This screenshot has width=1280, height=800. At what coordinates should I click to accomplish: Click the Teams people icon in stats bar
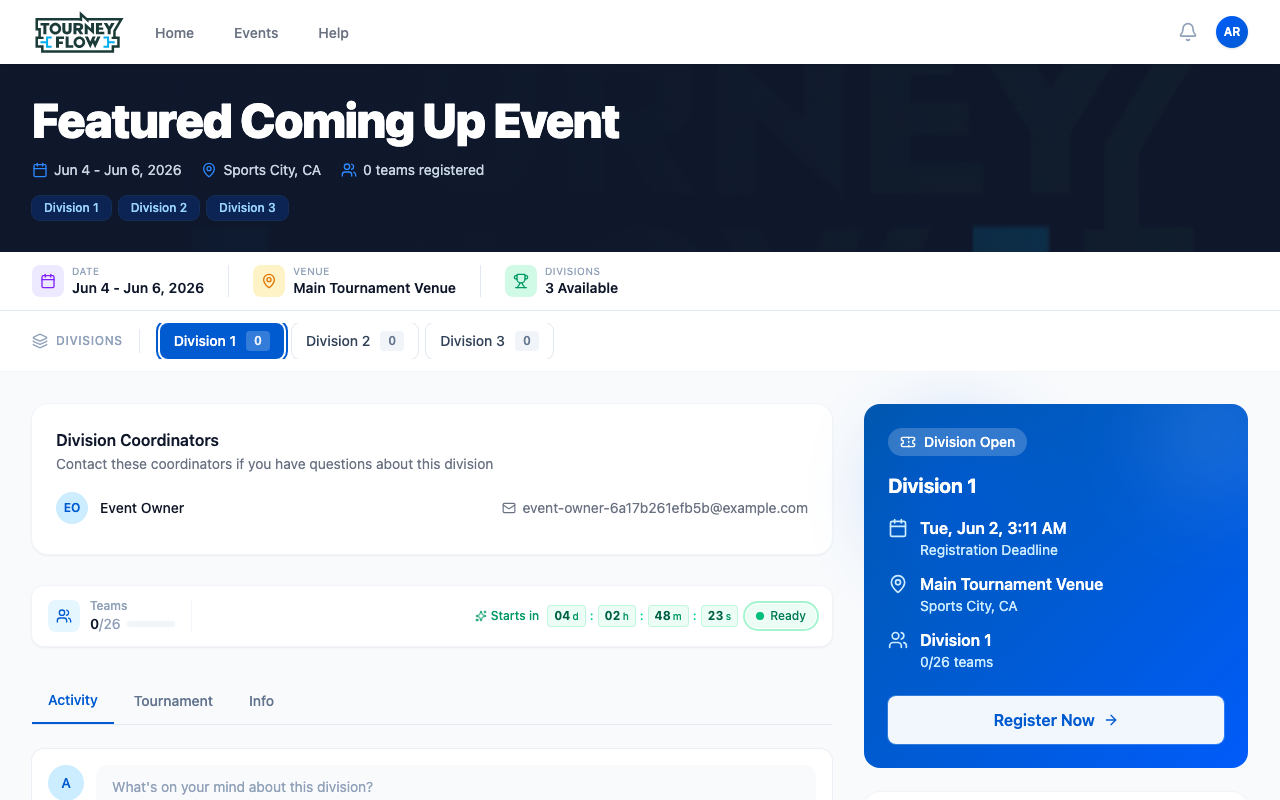tap(64, 616)
